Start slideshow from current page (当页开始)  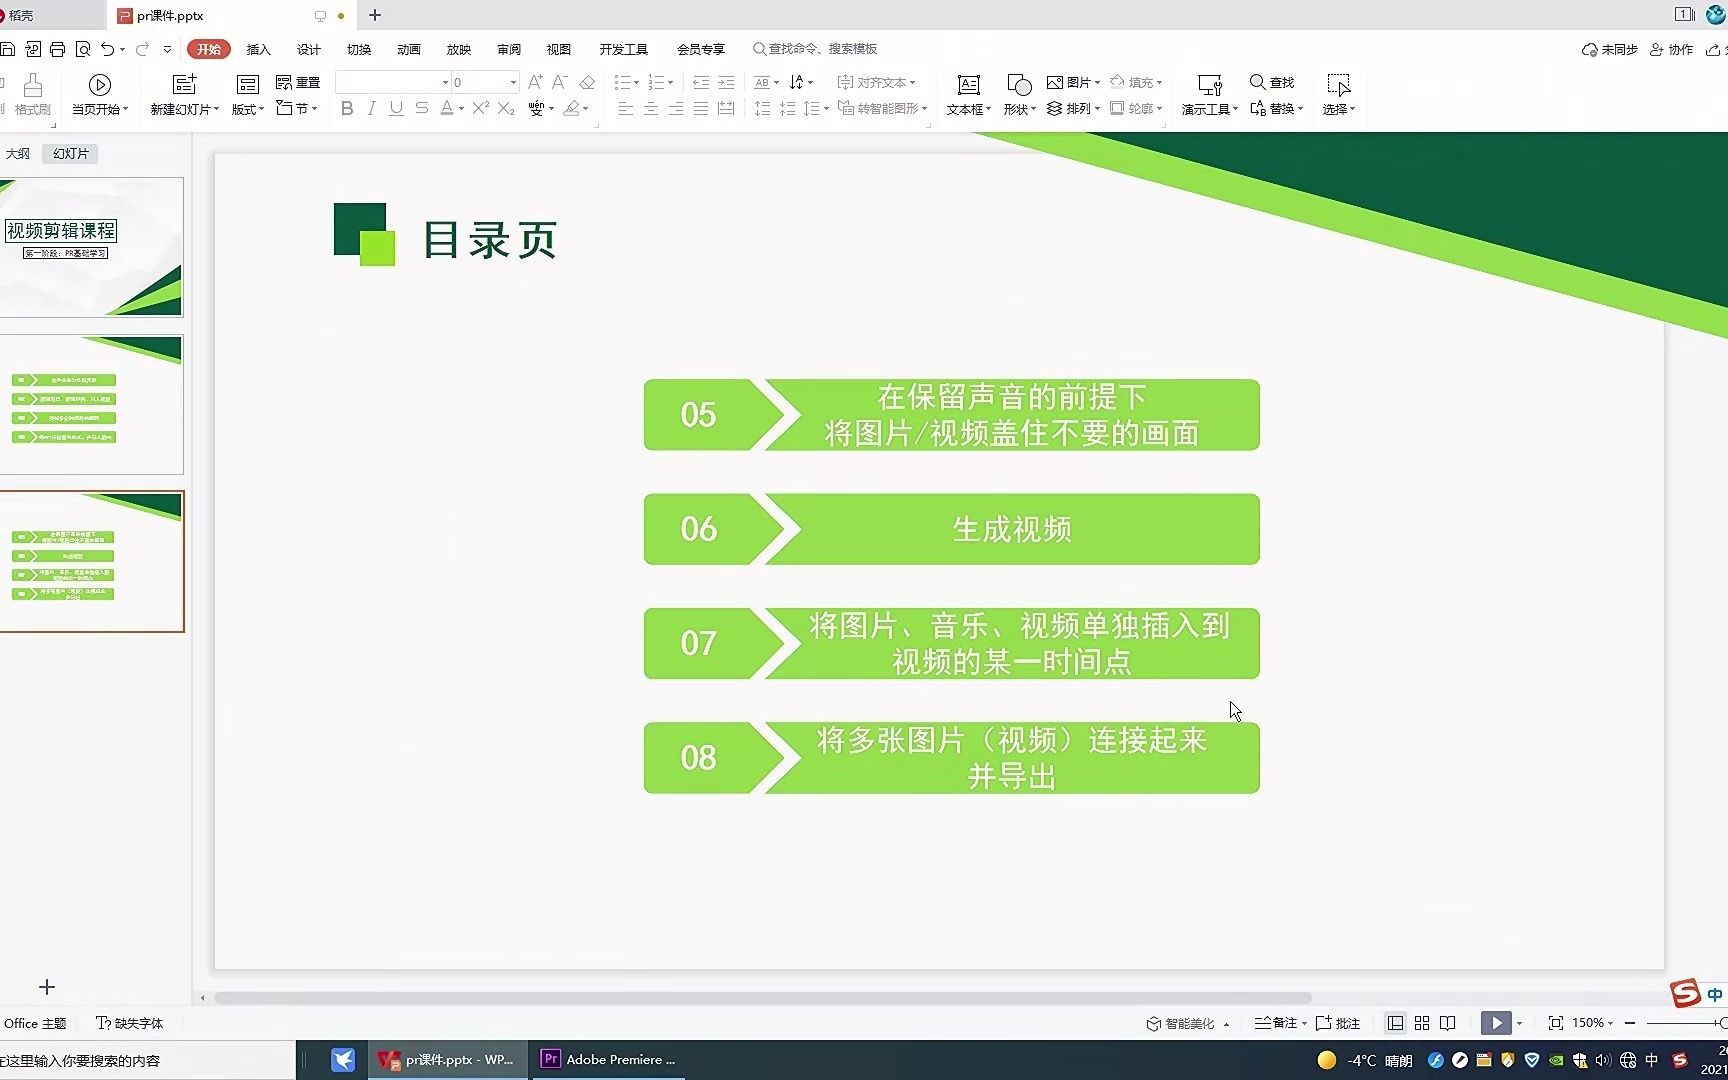[100, 95]
